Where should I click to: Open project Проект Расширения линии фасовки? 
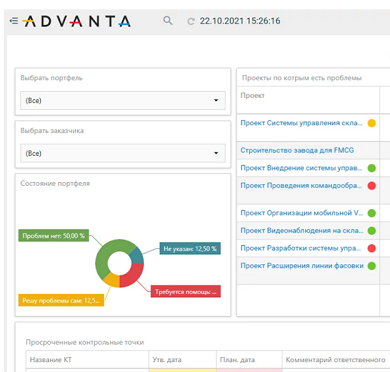click(302, 266)
